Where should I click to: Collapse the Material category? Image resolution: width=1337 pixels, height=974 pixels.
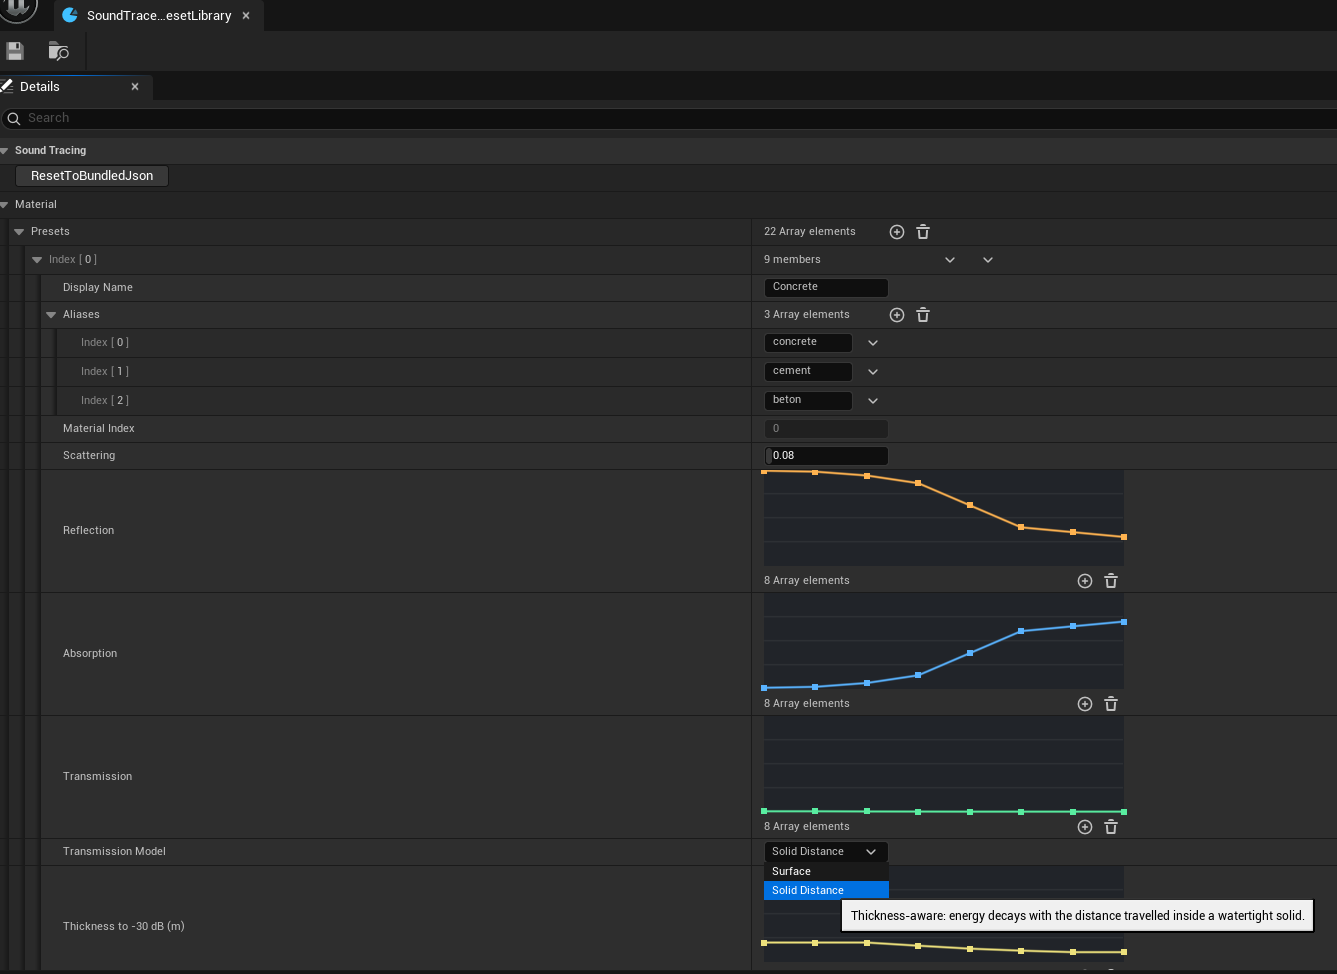(x=5, y=205)
